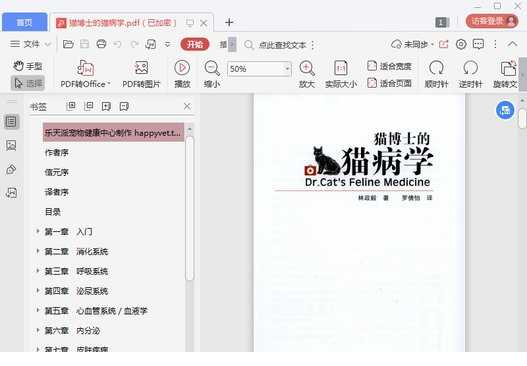Open the 首页 home tab

24,22
